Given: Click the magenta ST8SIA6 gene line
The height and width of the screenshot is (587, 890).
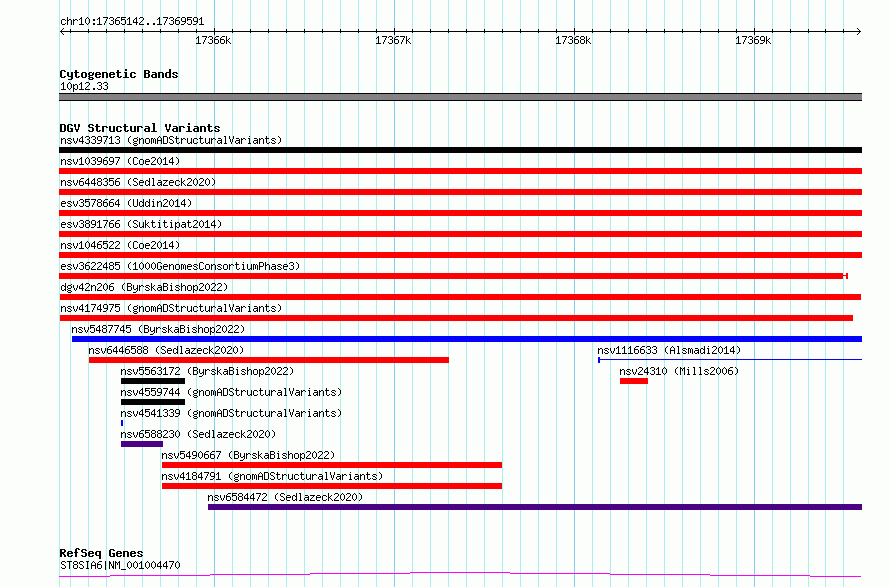Looking at the screenshot, I should point(460,575).
